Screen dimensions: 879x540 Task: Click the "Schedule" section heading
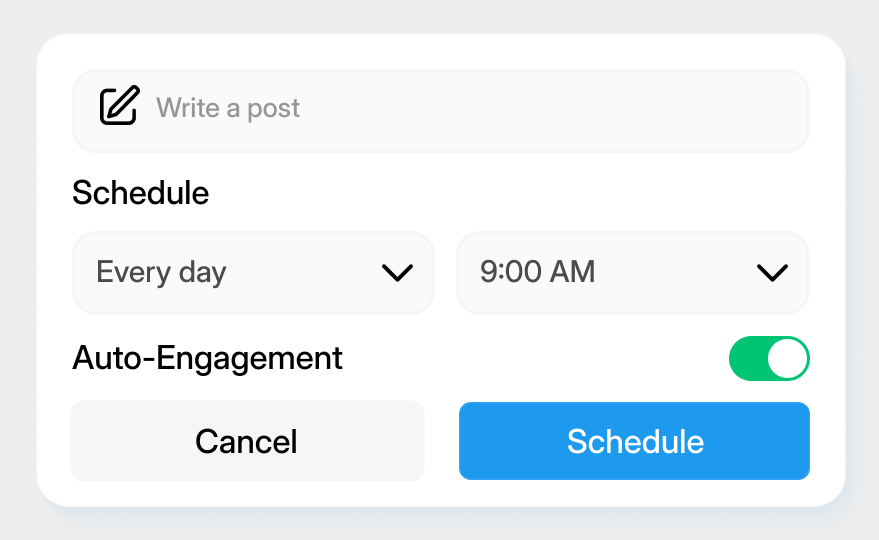[141, 193]
